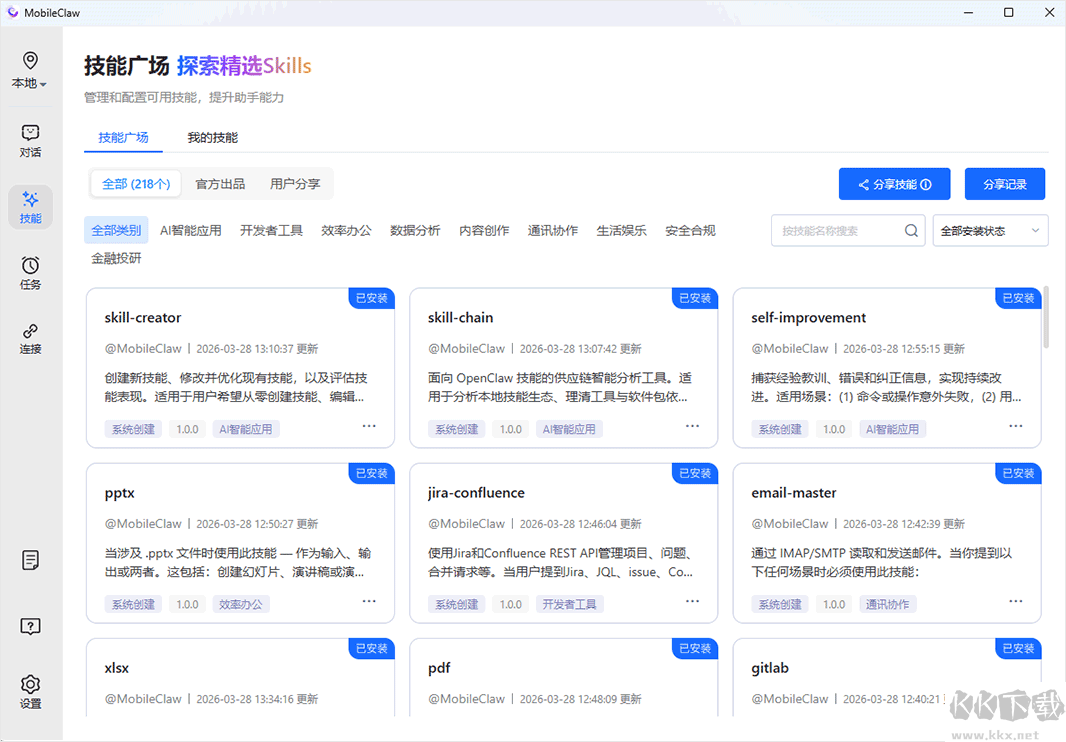Viewport: 1066px width, 742px height.
Task: Open the 连接 link icon
Action: tap(30, 339)
